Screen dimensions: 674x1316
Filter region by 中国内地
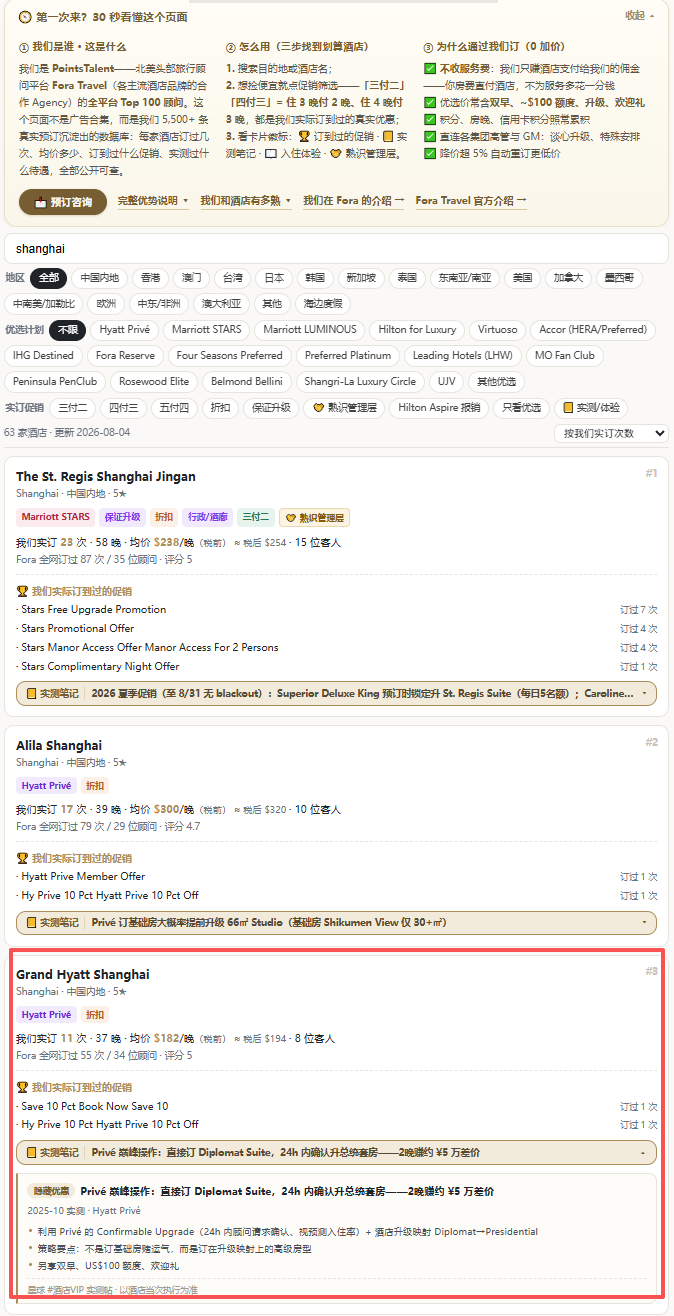[100, 277]
